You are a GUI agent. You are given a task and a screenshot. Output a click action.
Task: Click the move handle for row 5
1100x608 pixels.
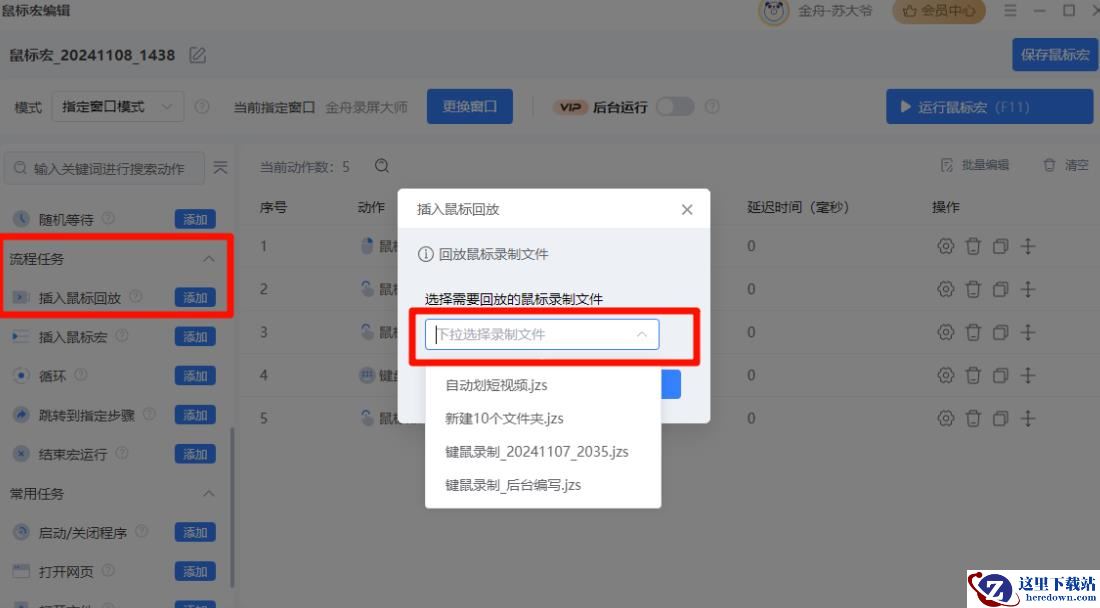tap(1028, 419)
